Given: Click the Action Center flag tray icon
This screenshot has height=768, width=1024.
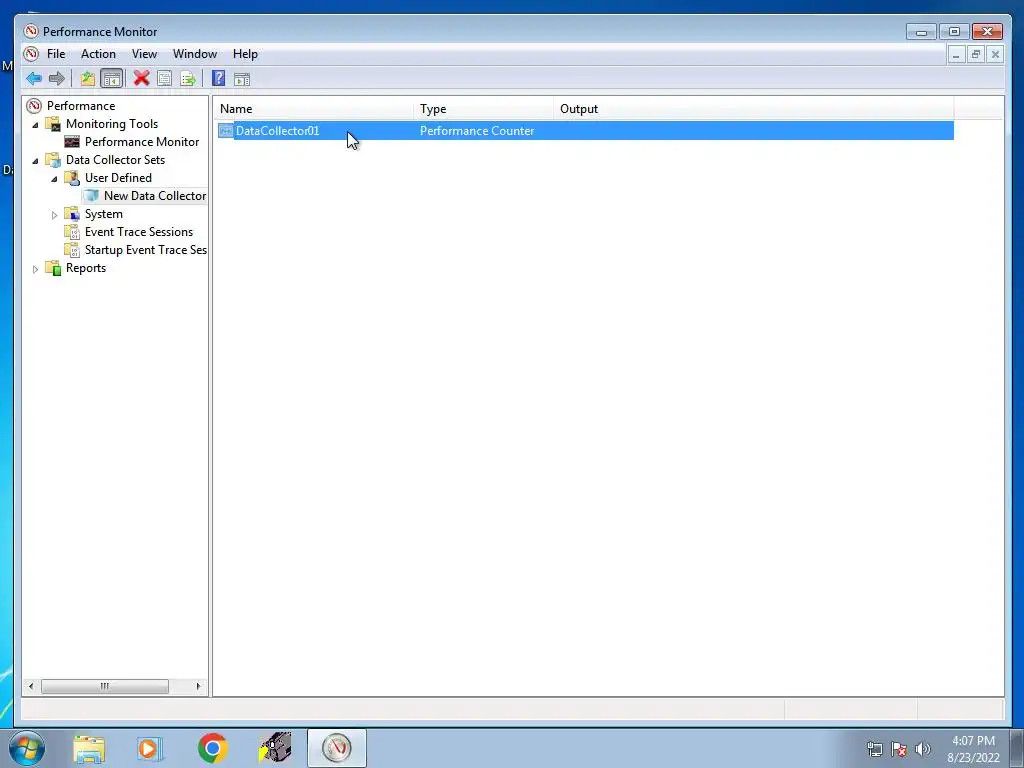Looking at the screenshot, I should (x=899, y=749).
